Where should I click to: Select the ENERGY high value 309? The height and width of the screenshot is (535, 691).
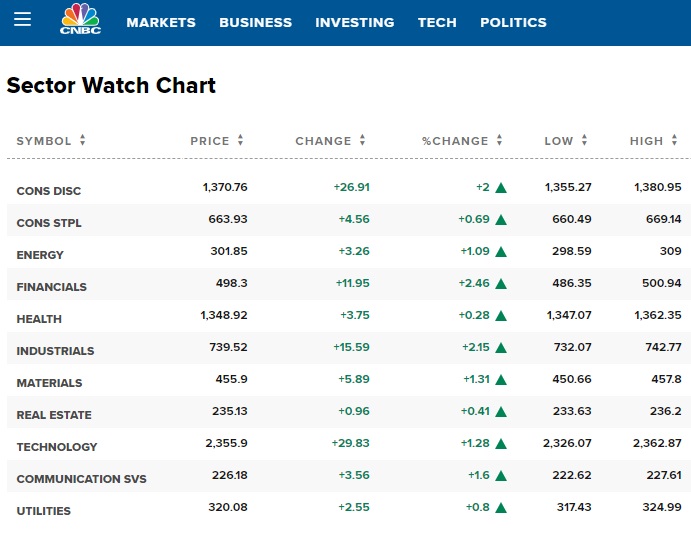point(671,251)
